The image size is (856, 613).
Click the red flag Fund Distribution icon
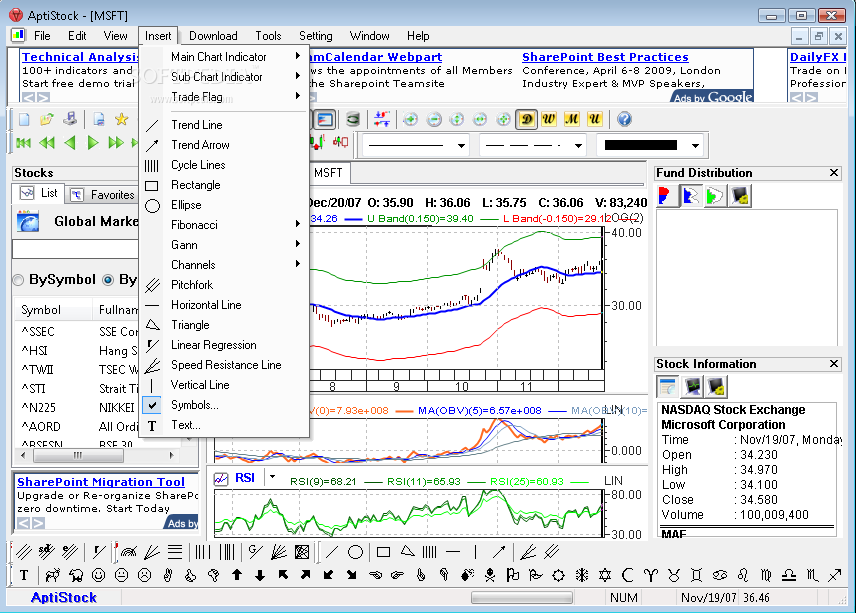click(665, 196)
